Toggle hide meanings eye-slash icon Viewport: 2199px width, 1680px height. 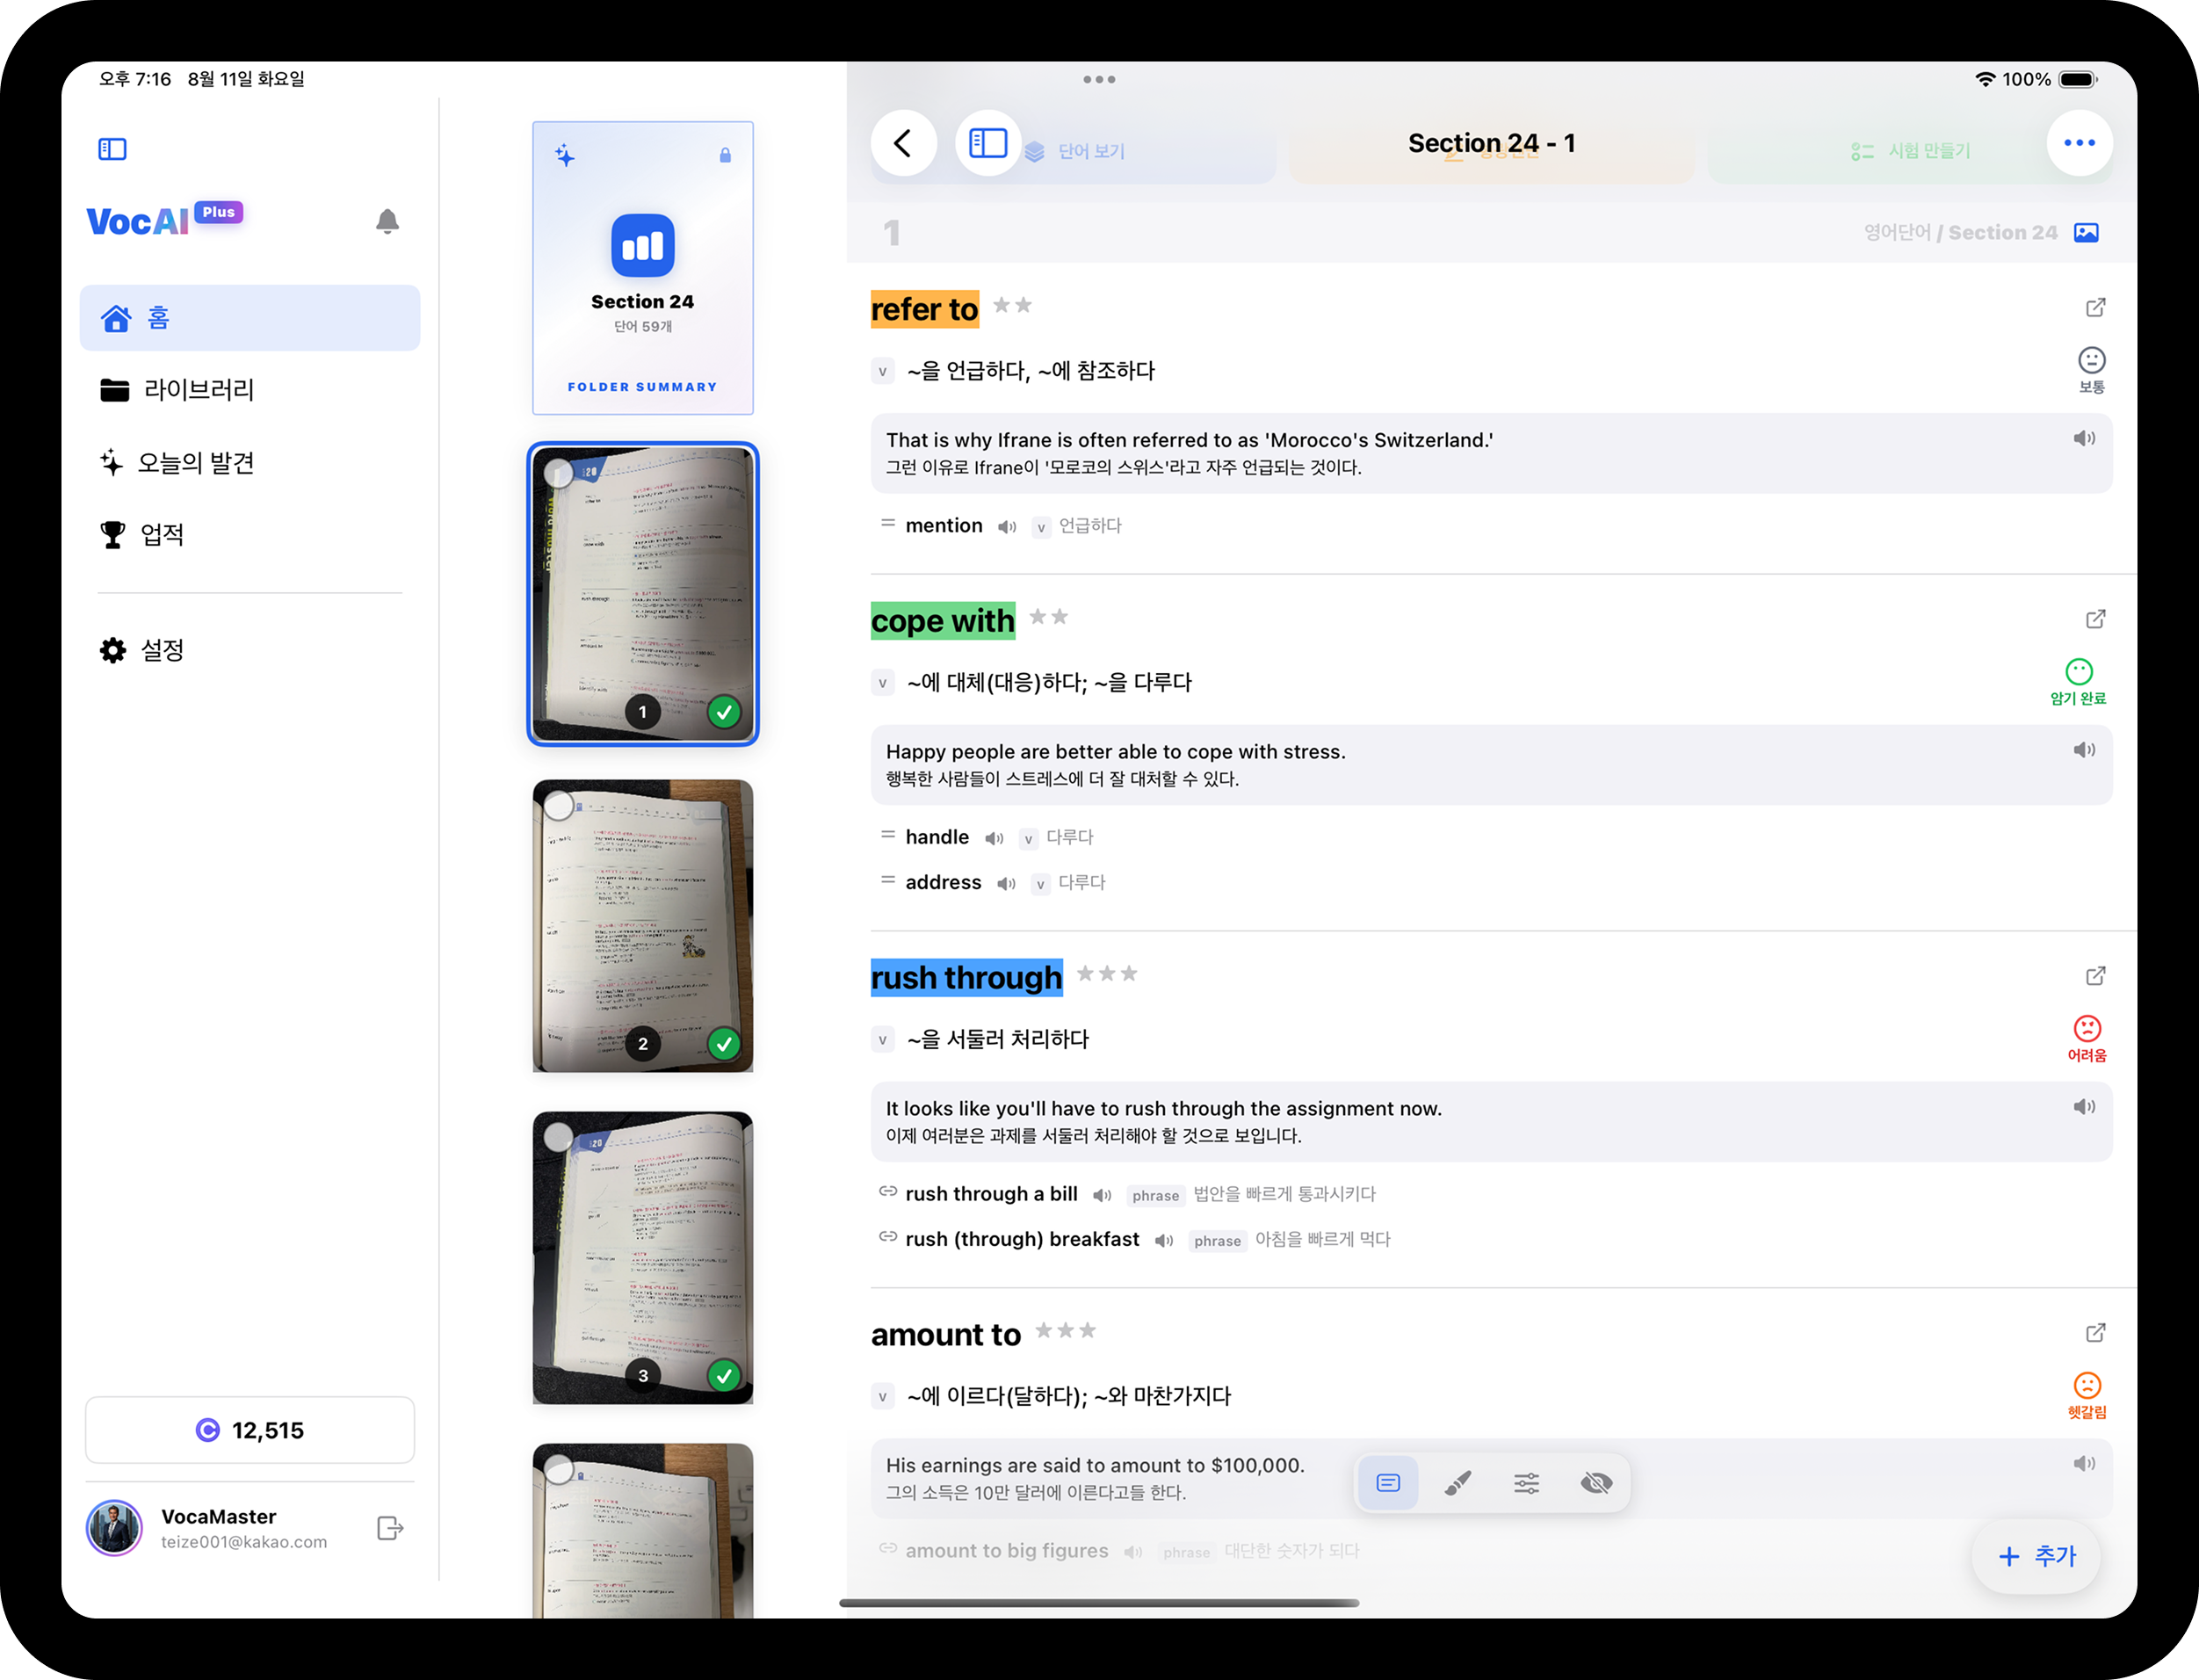(x=1596, y=1483)
